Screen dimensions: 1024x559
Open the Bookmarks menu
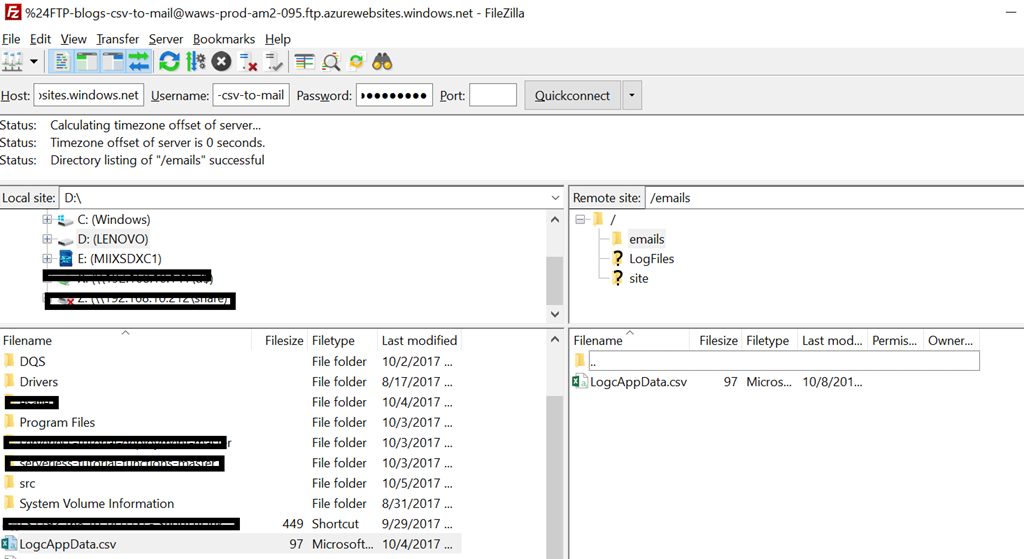[224, 39]
